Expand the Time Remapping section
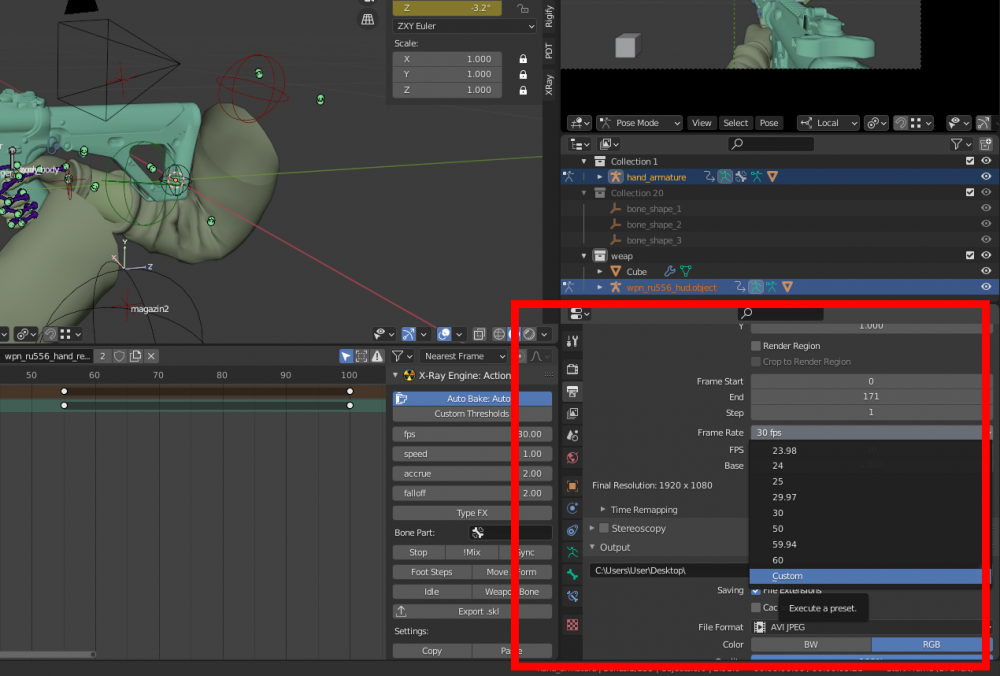1000x676 pixels. tap(643, 510)
